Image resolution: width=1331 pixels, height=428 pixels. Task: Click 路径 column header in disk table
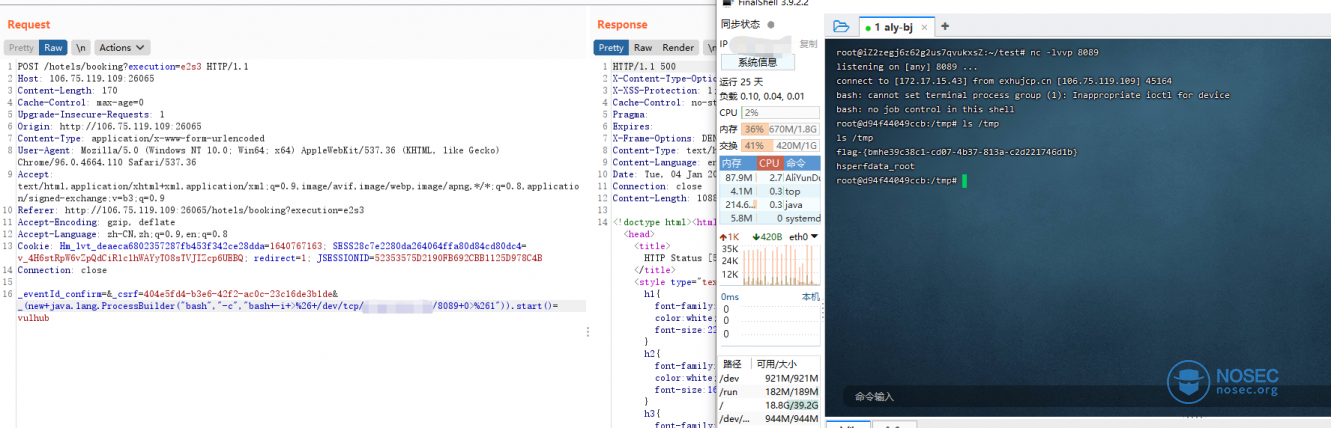click(734, 364)
